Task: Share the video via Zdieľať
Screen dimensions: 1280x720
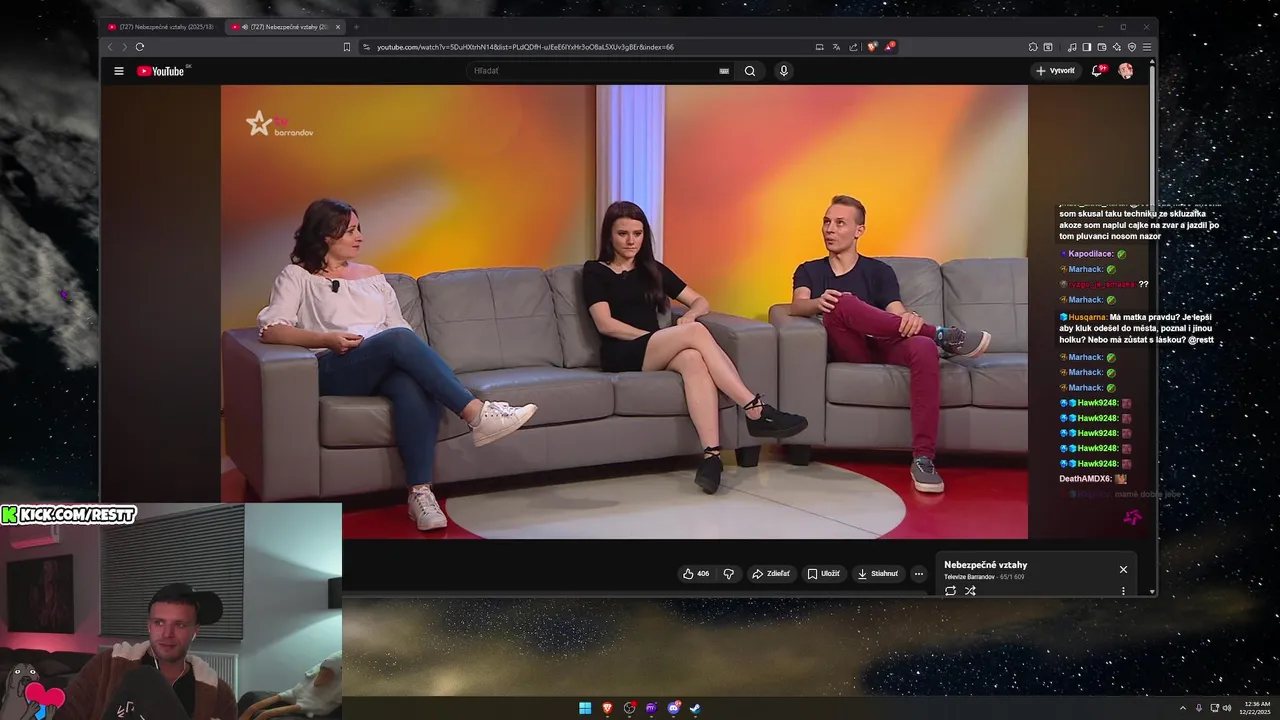Action: click(771, 574)
